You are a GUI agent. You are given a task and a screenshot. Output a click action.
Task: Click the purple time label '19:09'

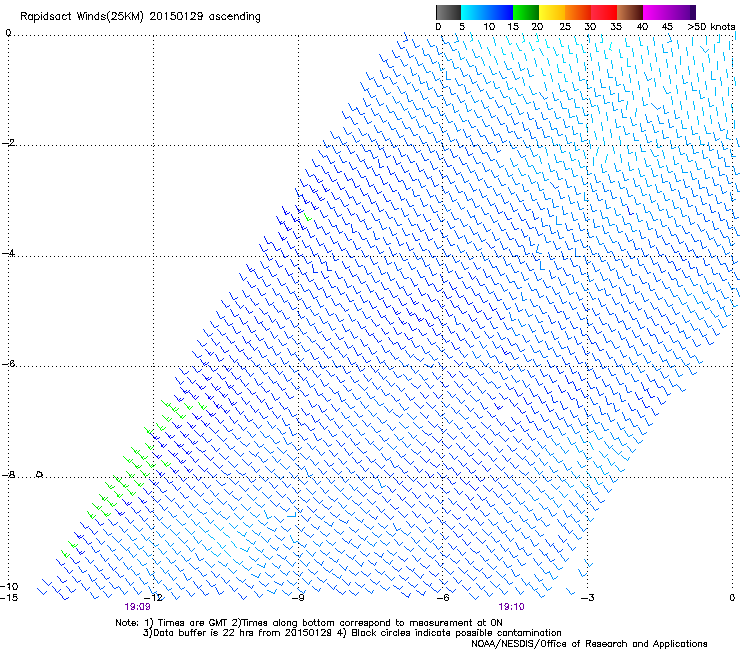coord(137,607)
